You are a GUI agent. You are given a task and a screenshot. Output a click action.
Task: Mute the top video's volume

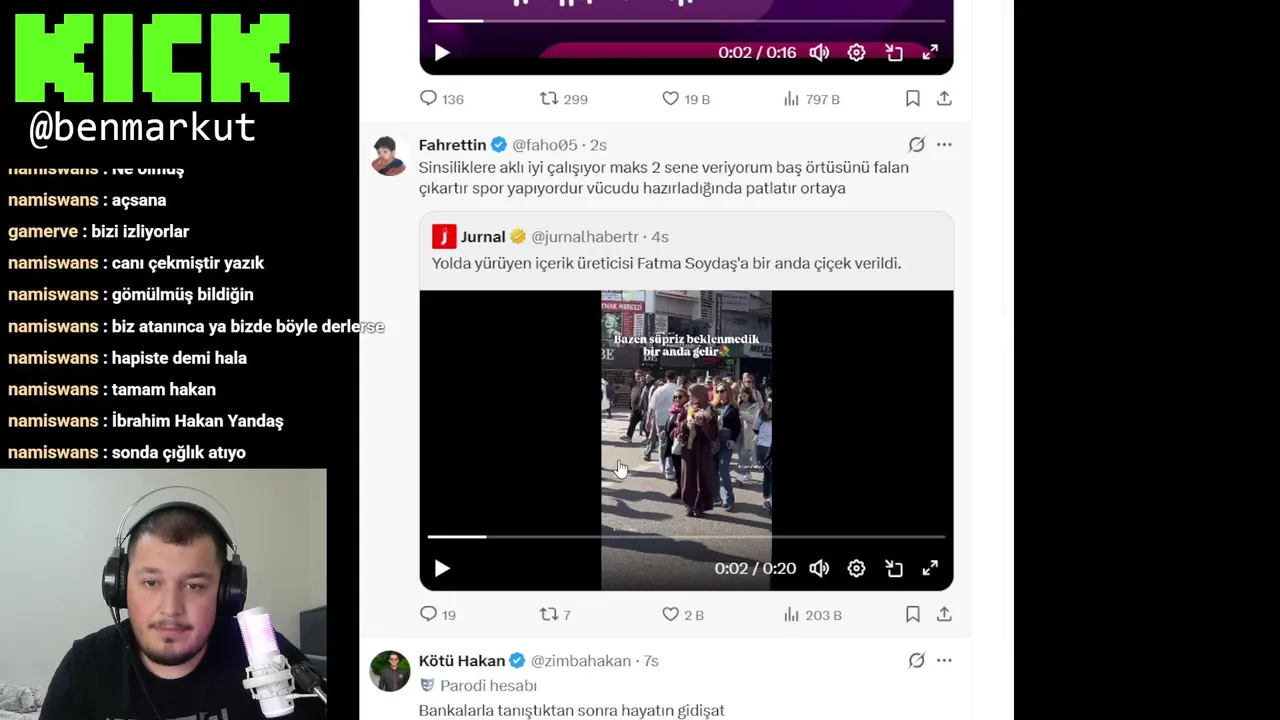coord(819,53)
